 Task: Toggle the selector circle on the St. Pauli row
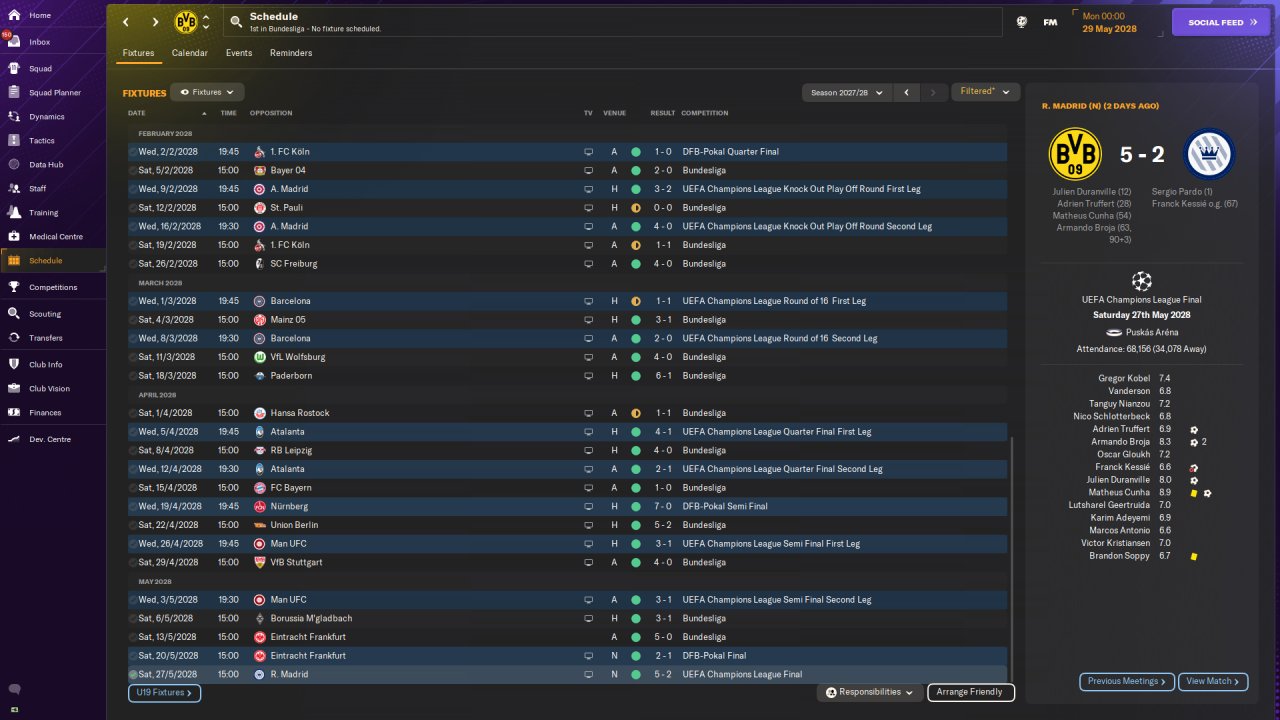pyautogui.click(x=133, y=208)
